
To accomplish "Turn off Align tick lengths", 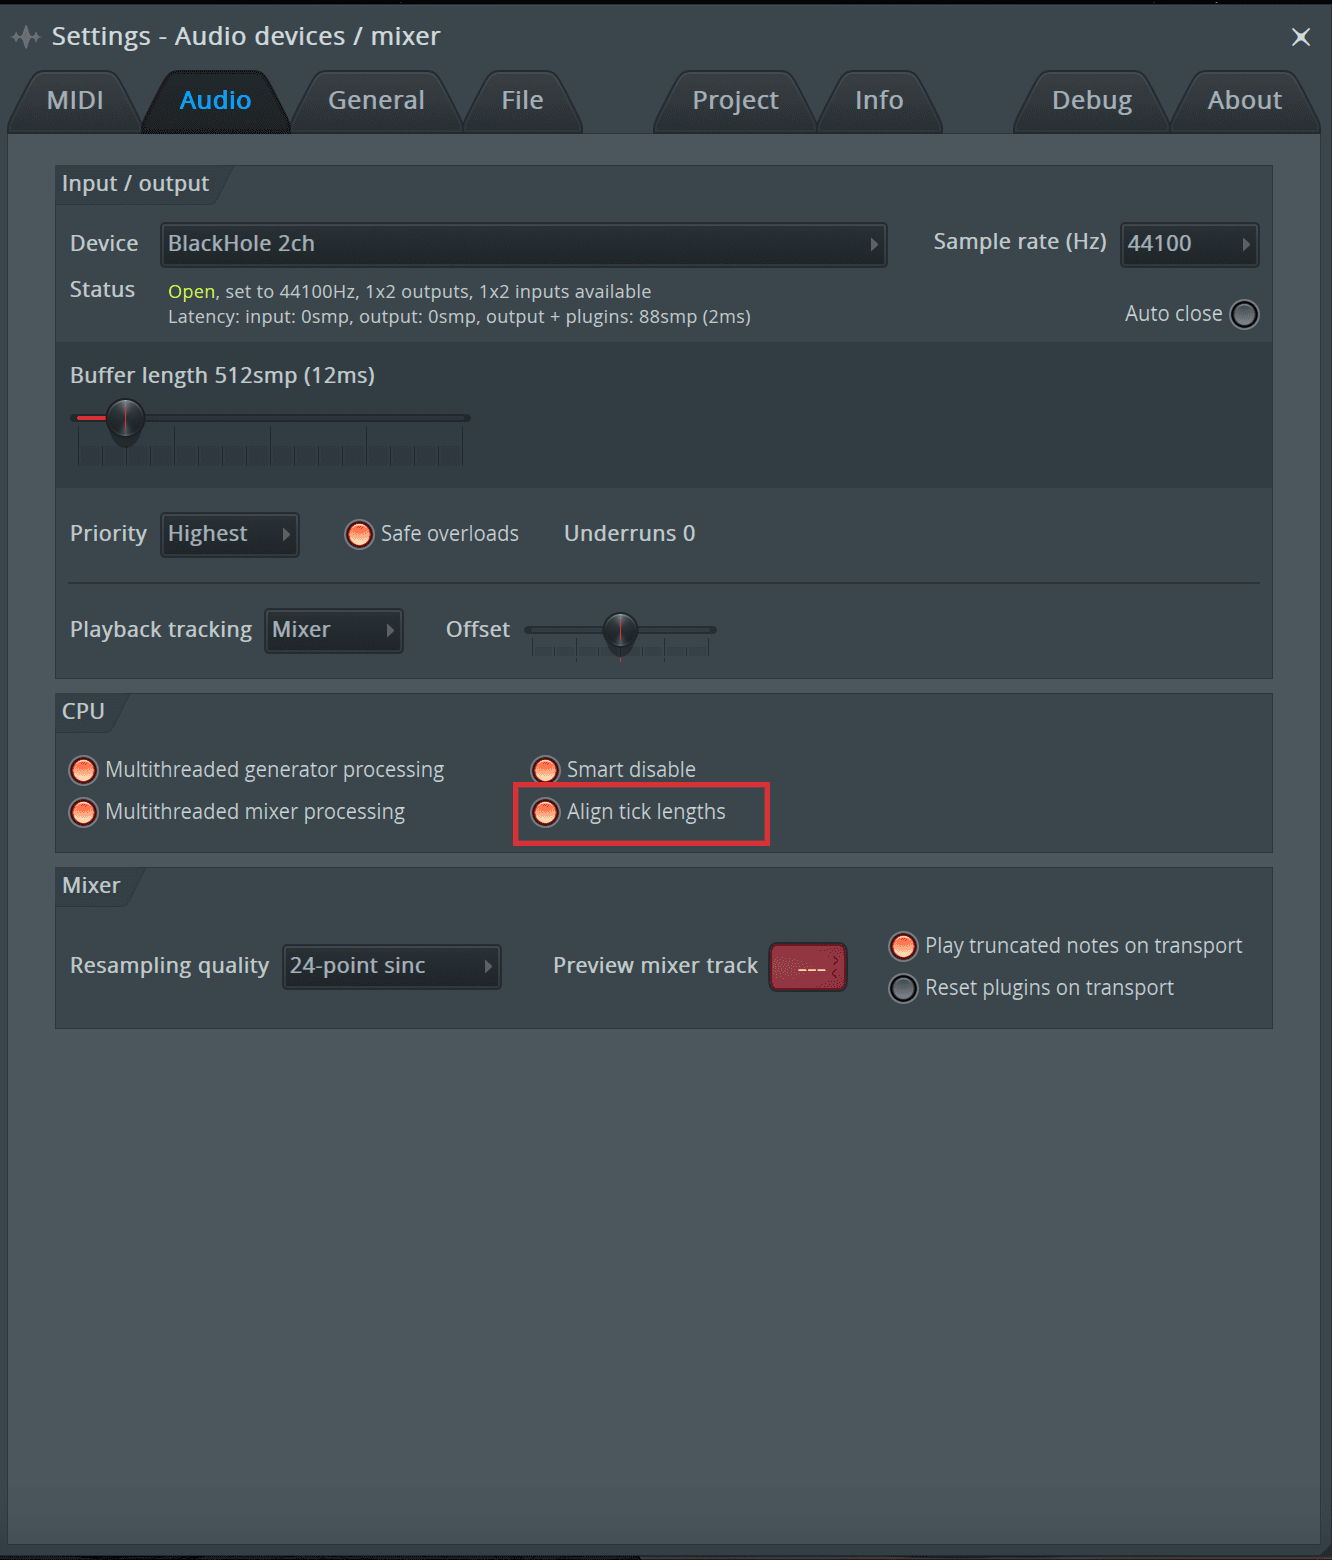I will click(x=546, y=812).
